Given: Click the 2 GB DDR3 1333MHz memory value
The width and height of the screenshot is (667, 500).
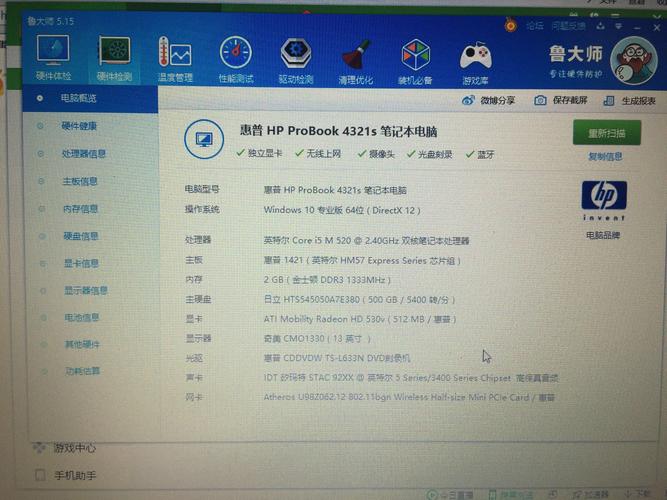Looking at the screenshot, I should (327, 280).
